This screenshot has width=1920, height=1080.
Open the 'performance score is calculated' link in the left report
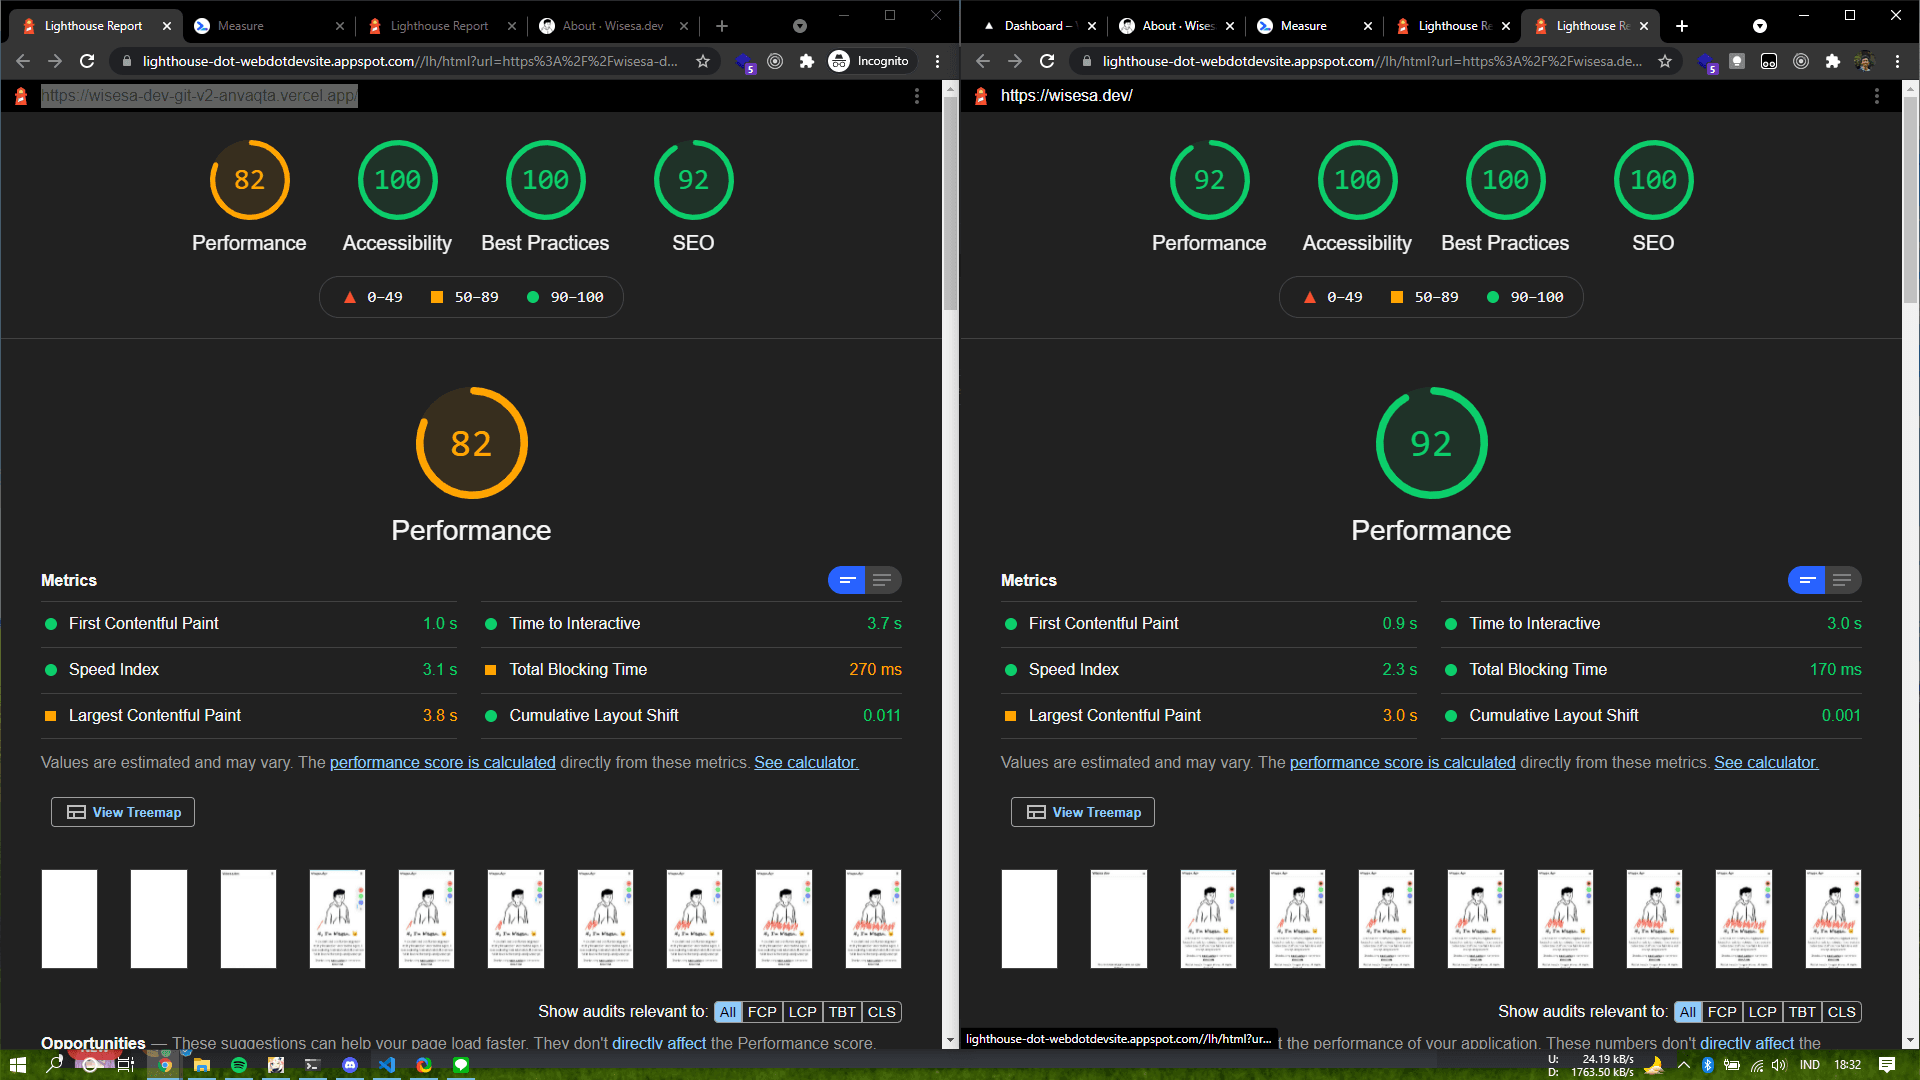pos(443,762)
